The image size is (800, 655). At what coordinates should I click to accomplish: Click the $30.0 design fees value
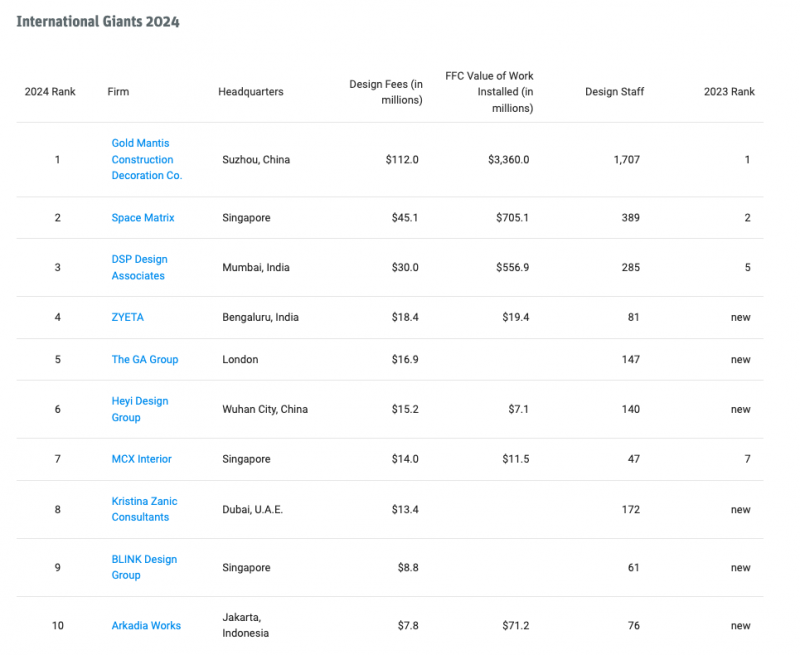(405, 267)
